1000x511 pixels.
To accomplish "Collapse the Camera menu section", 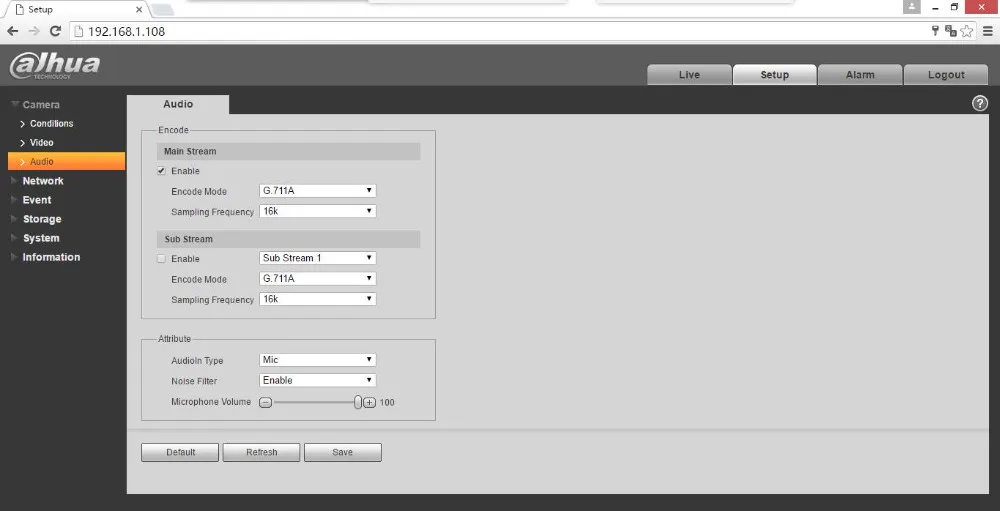I will click(x=40, y=105).
